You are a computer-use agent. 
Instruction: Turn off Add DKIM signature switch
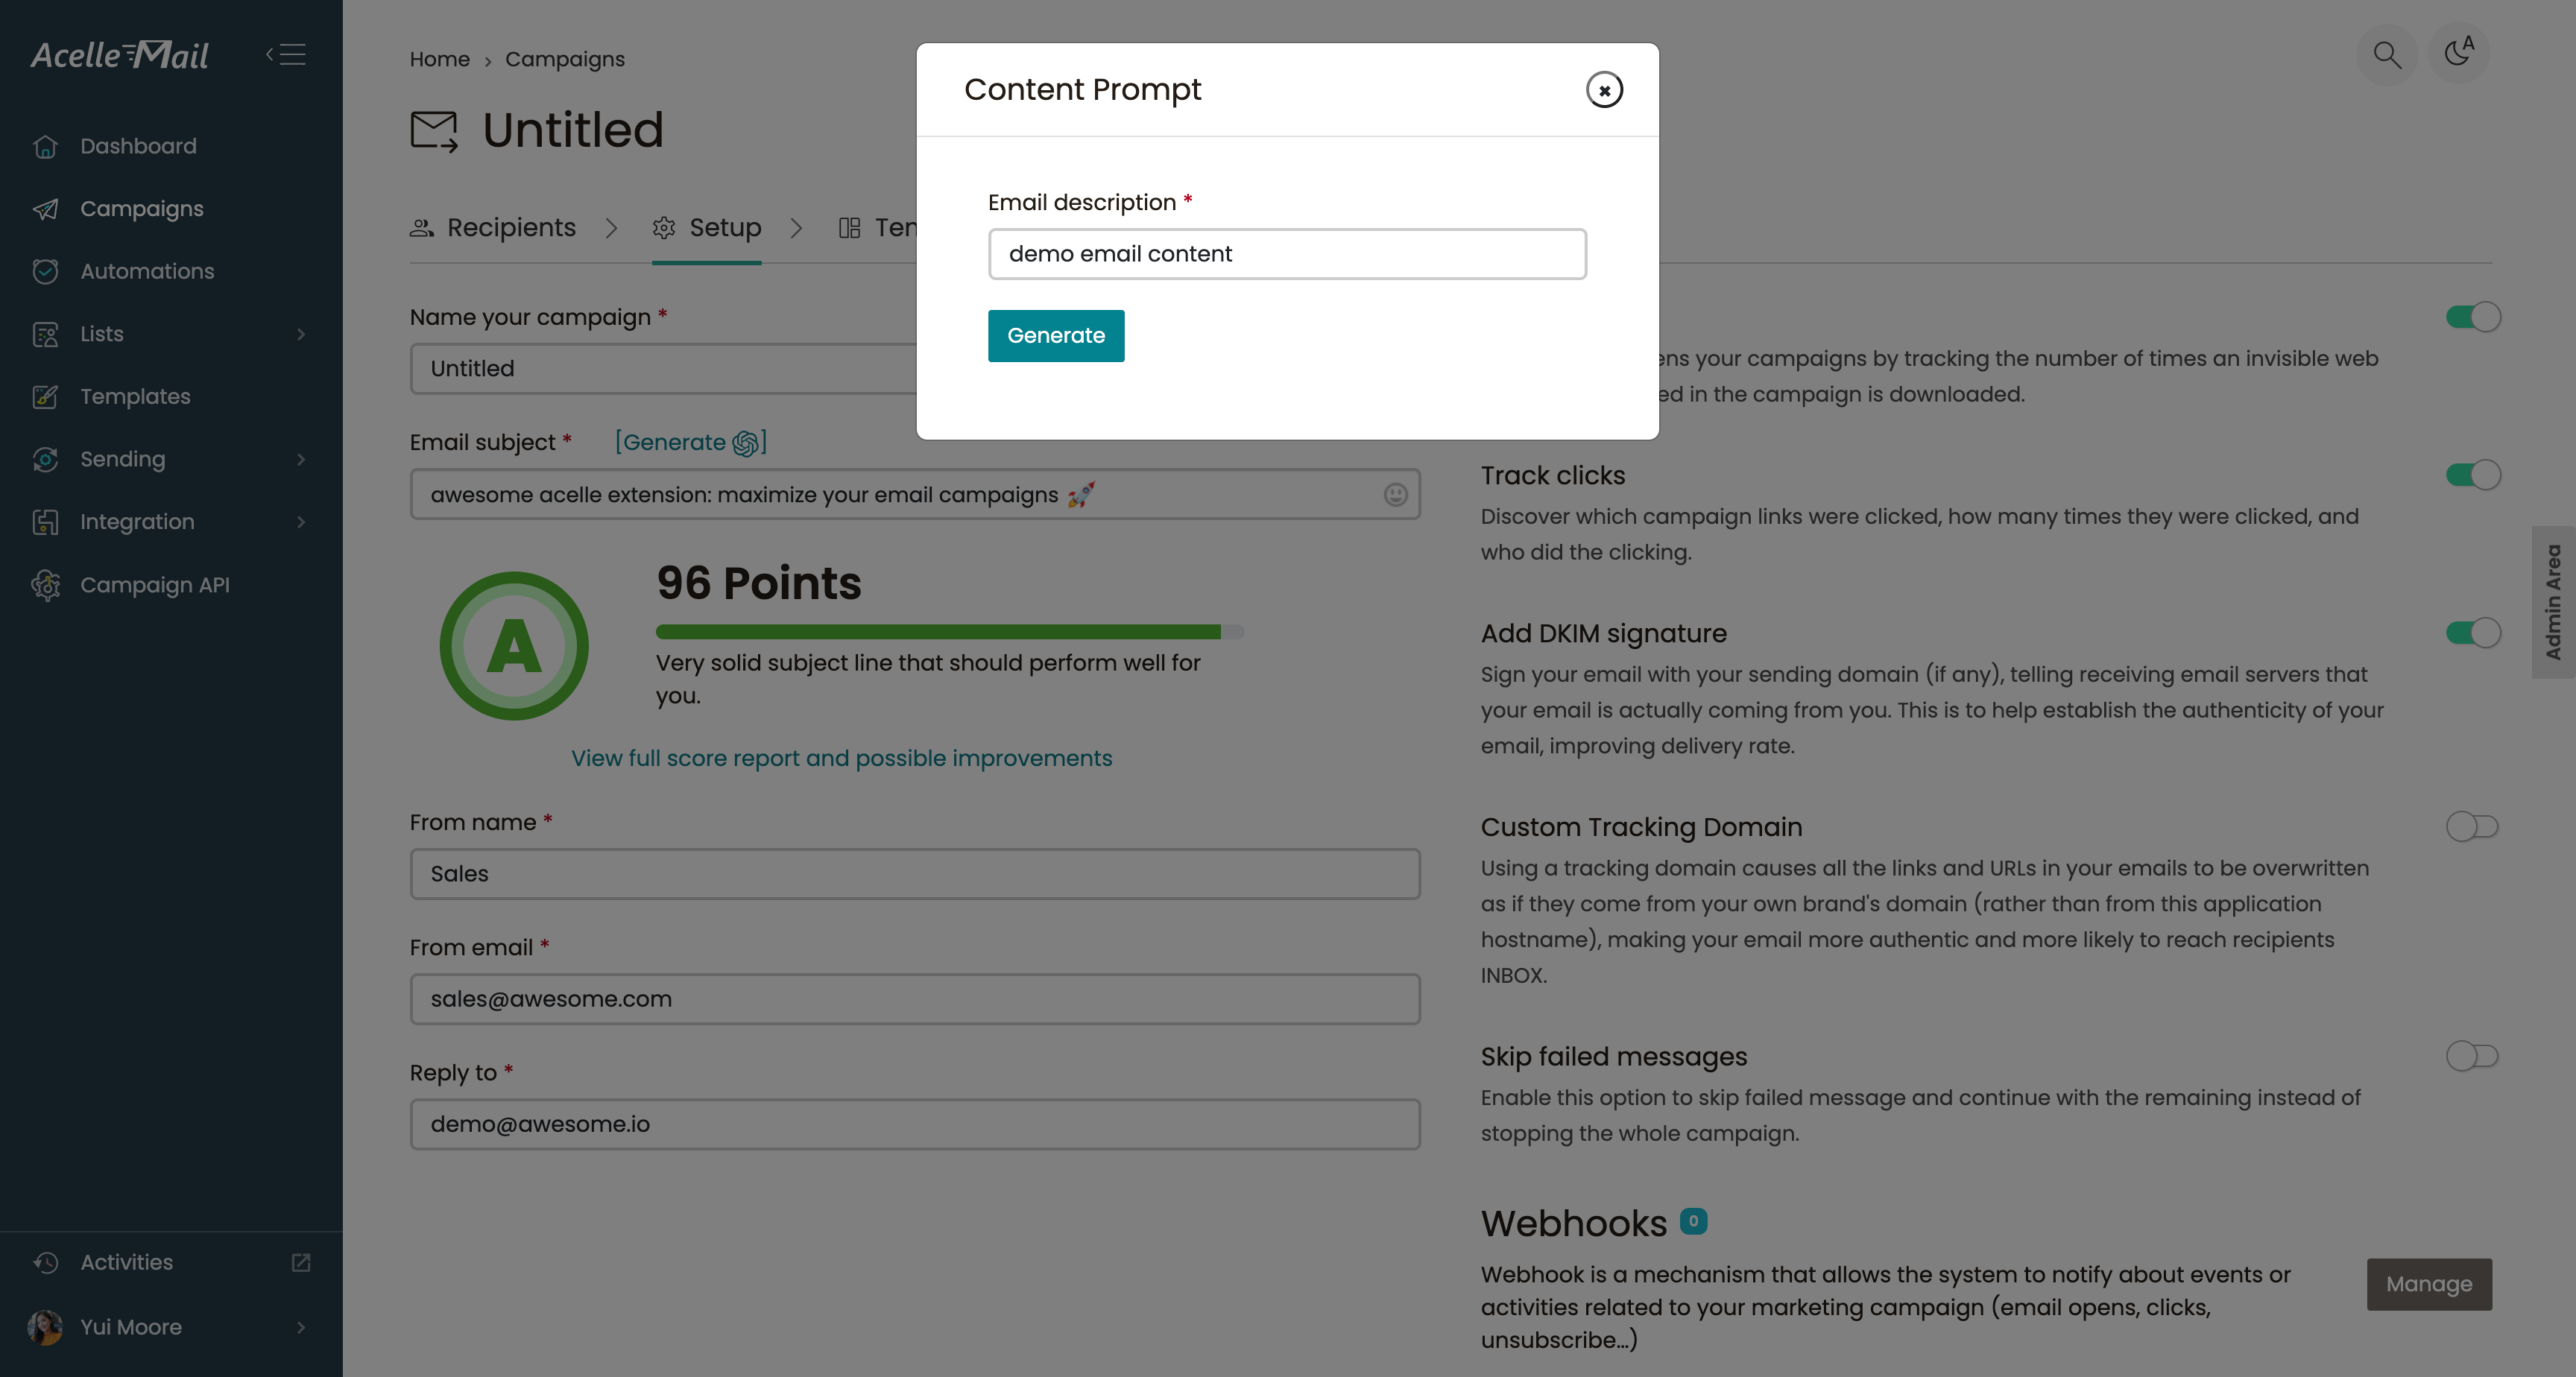(2472, 633)
